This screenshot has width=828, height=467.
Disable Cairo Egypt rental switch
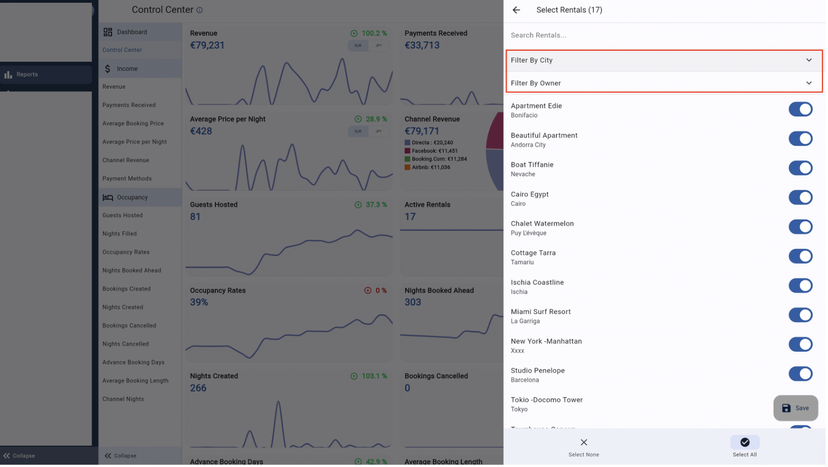pyautogui.click(x=802, y=198)
